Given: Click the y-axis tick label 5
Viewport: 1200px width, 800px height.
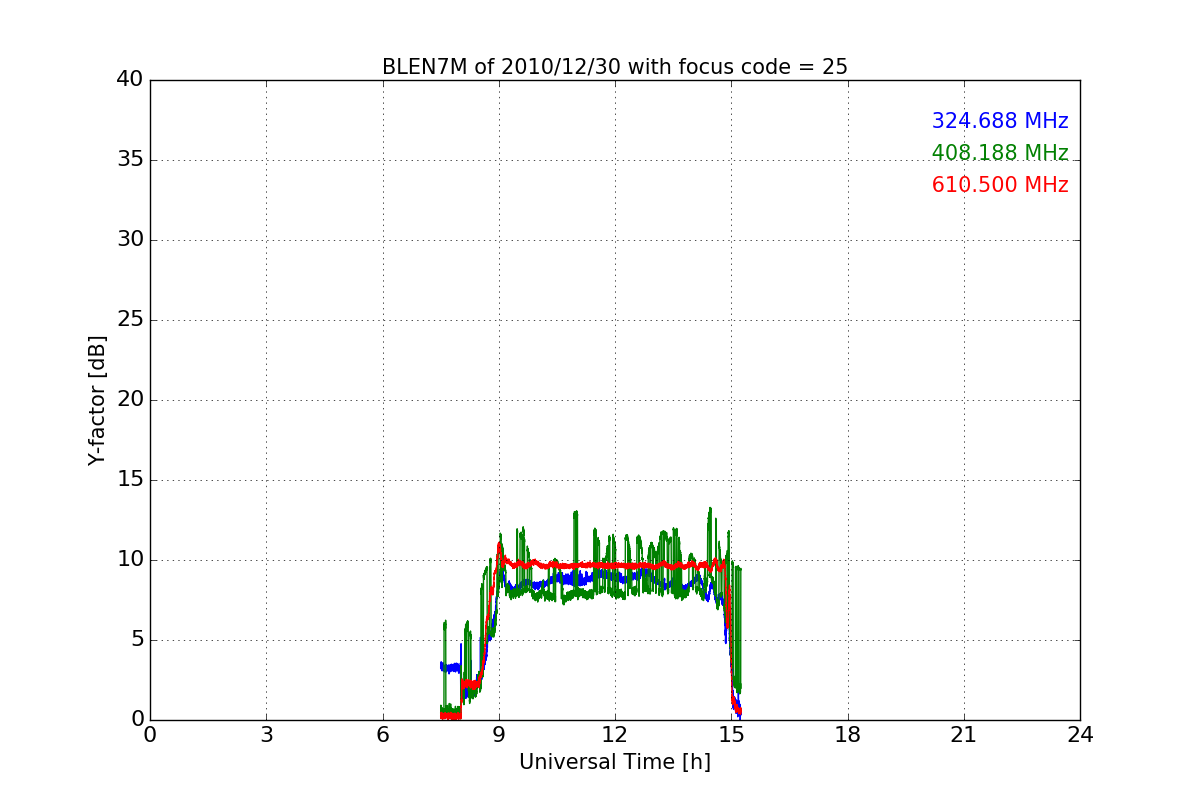Looking at the screenshot, I should tap(137, 640).
